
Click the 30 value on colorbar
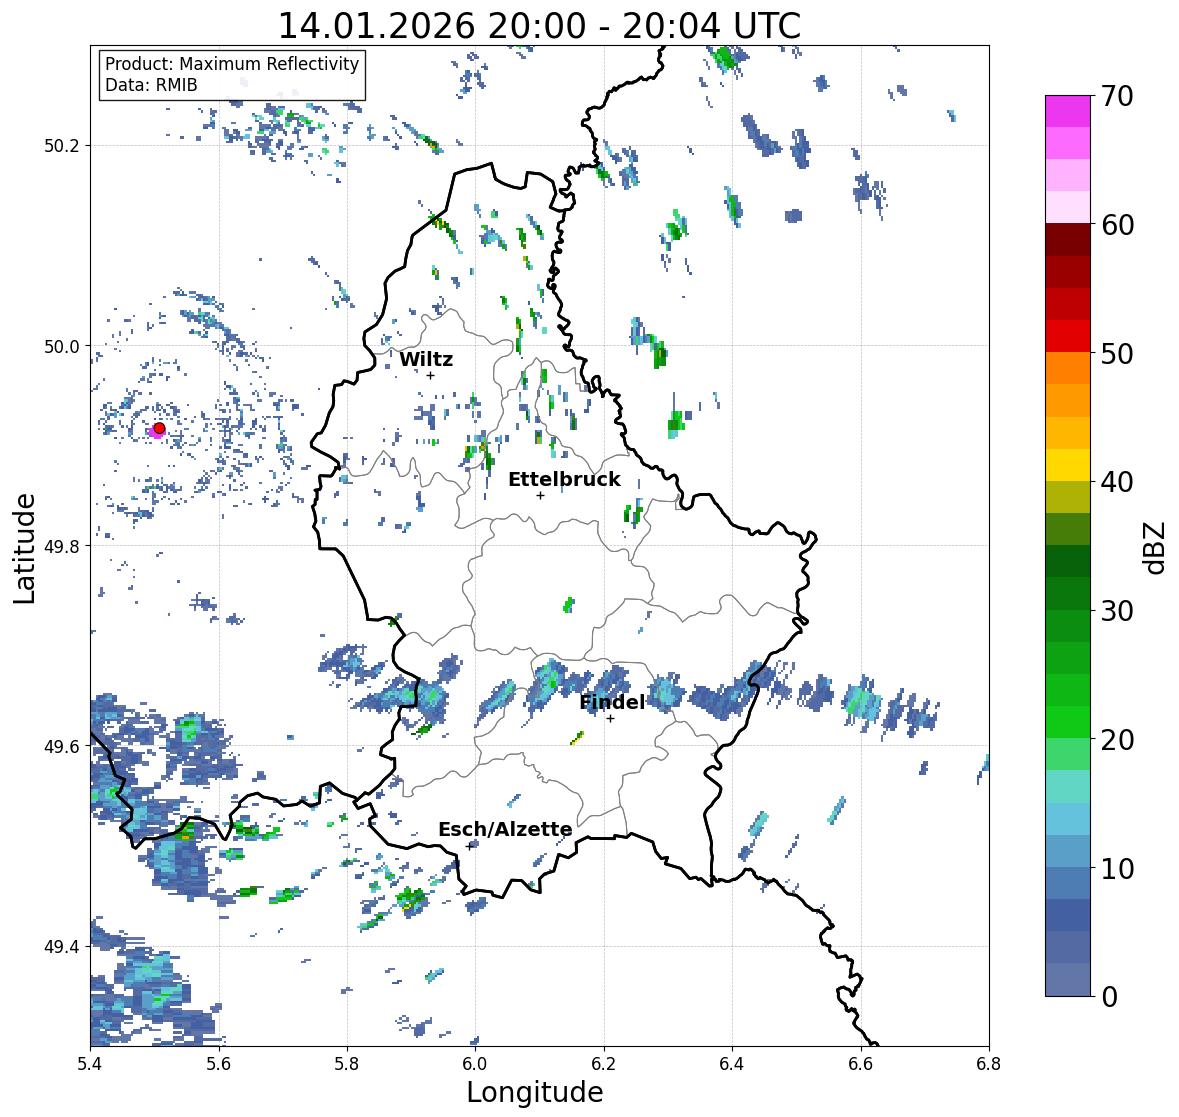1117,611
